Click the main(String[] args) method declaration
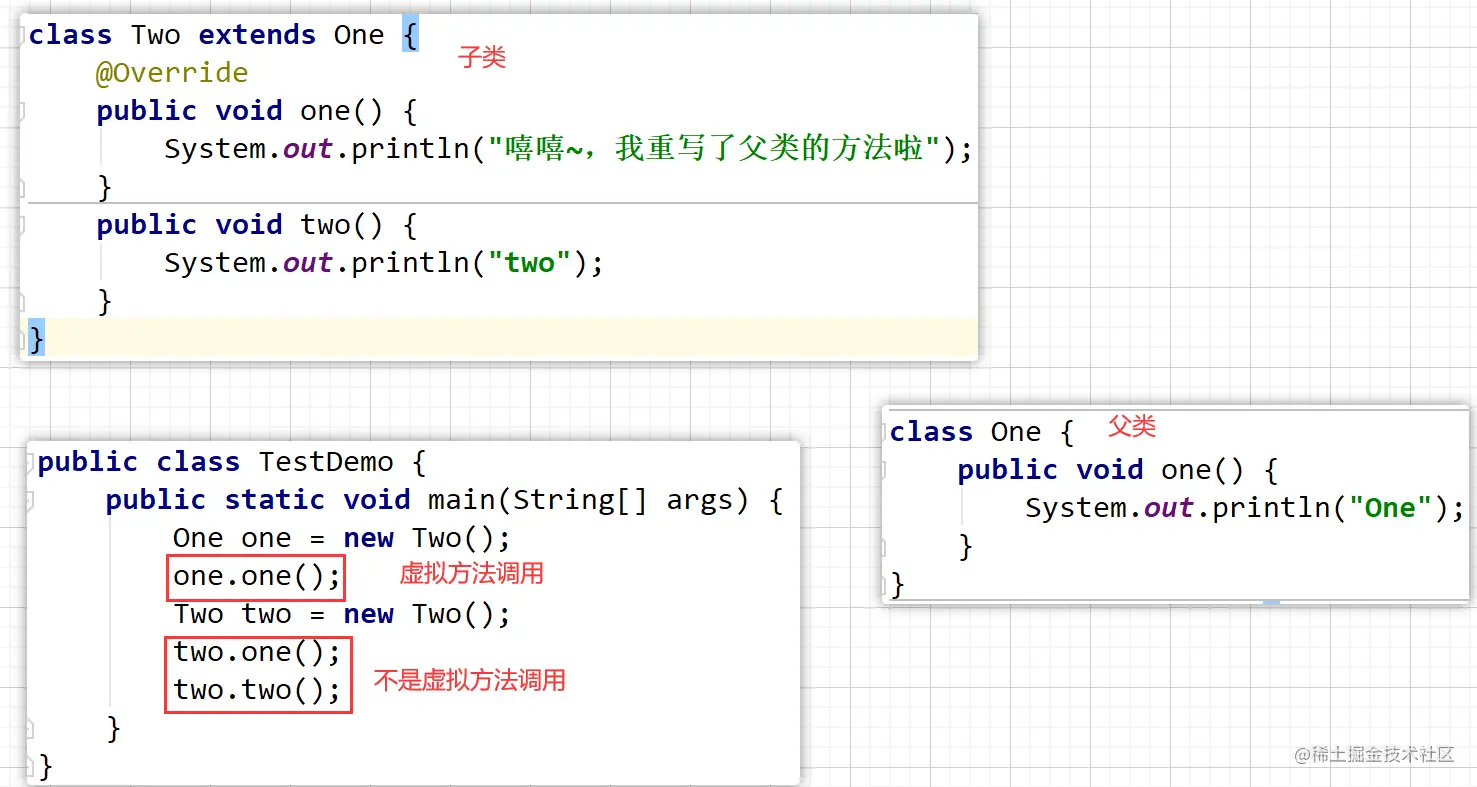The height and width of the screenshot is (787, 1477). [444, 500]
